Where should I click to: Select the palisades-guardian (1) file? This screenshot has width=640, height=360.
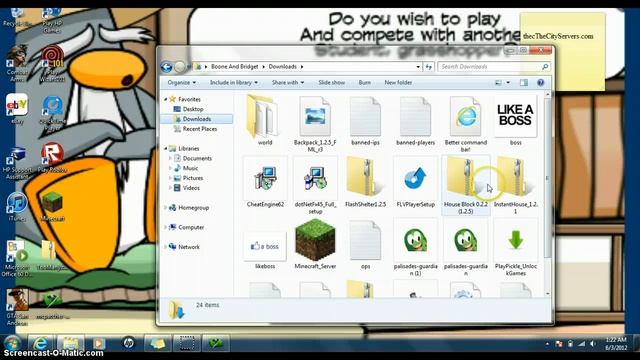coord(416,248)
